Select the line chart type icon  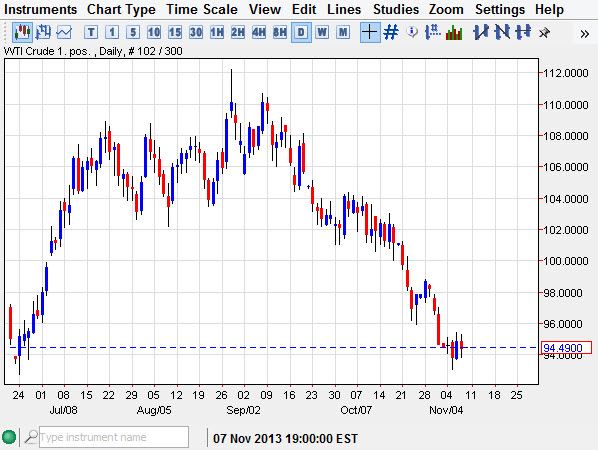coord(64,32)
